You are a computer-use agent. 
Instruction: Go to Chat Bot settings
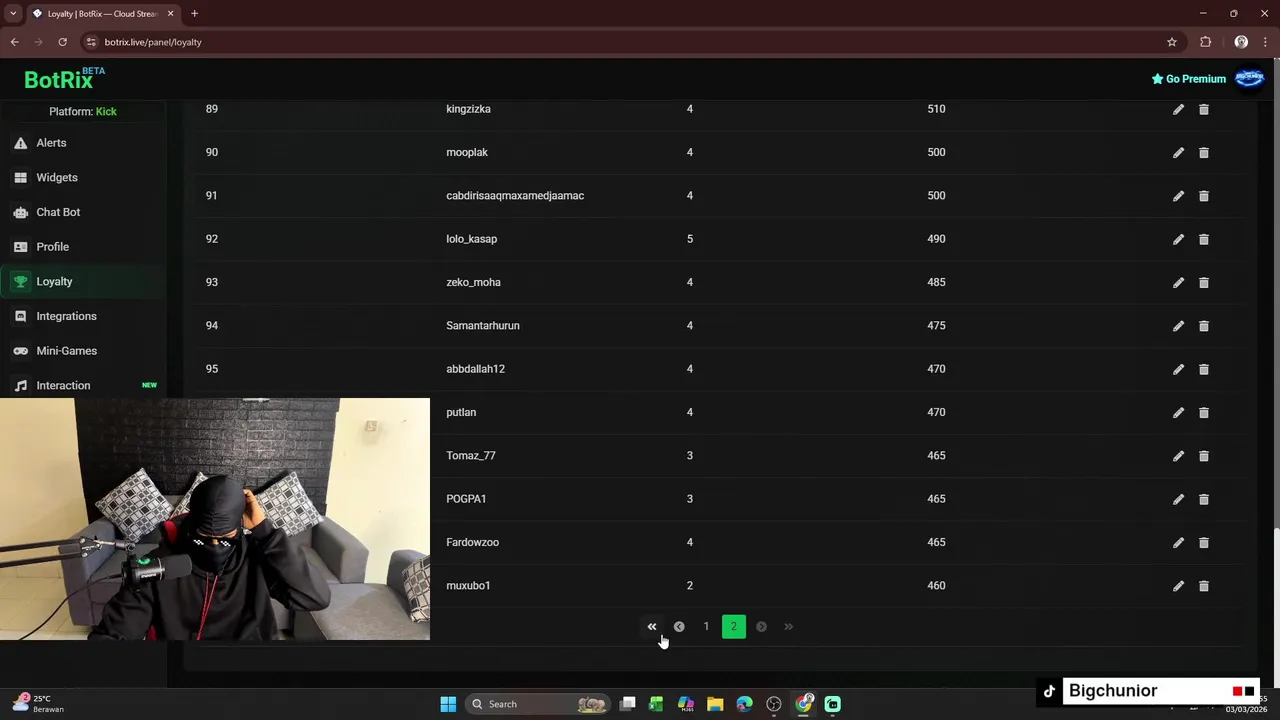pos(83,212)
